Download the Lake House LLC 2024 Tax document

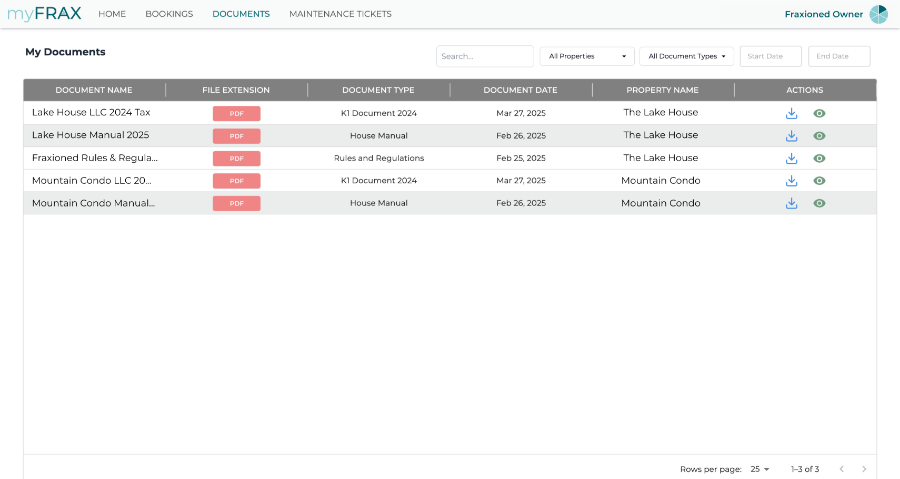791,114
